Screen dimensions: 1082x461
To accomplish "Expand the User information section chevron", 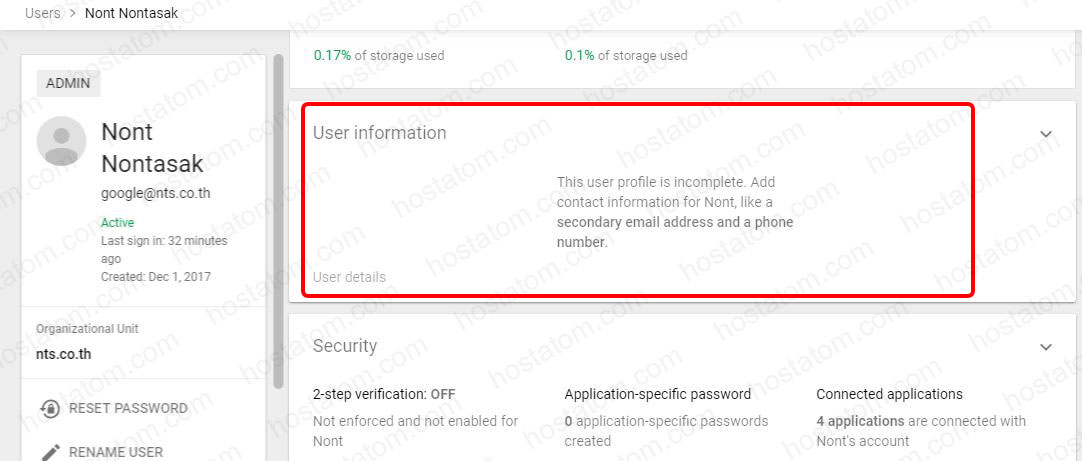I will click(x=1046, y=133).
